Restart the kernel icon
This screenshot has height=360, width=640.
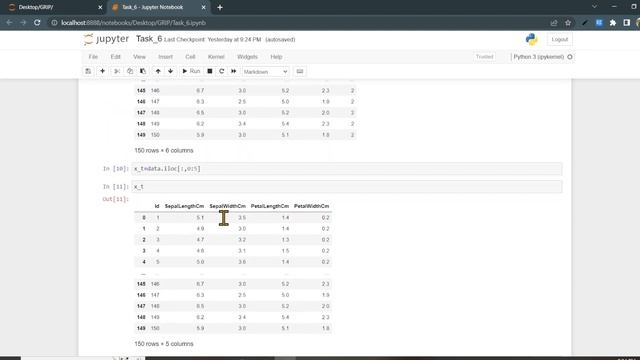coord(222,71)
